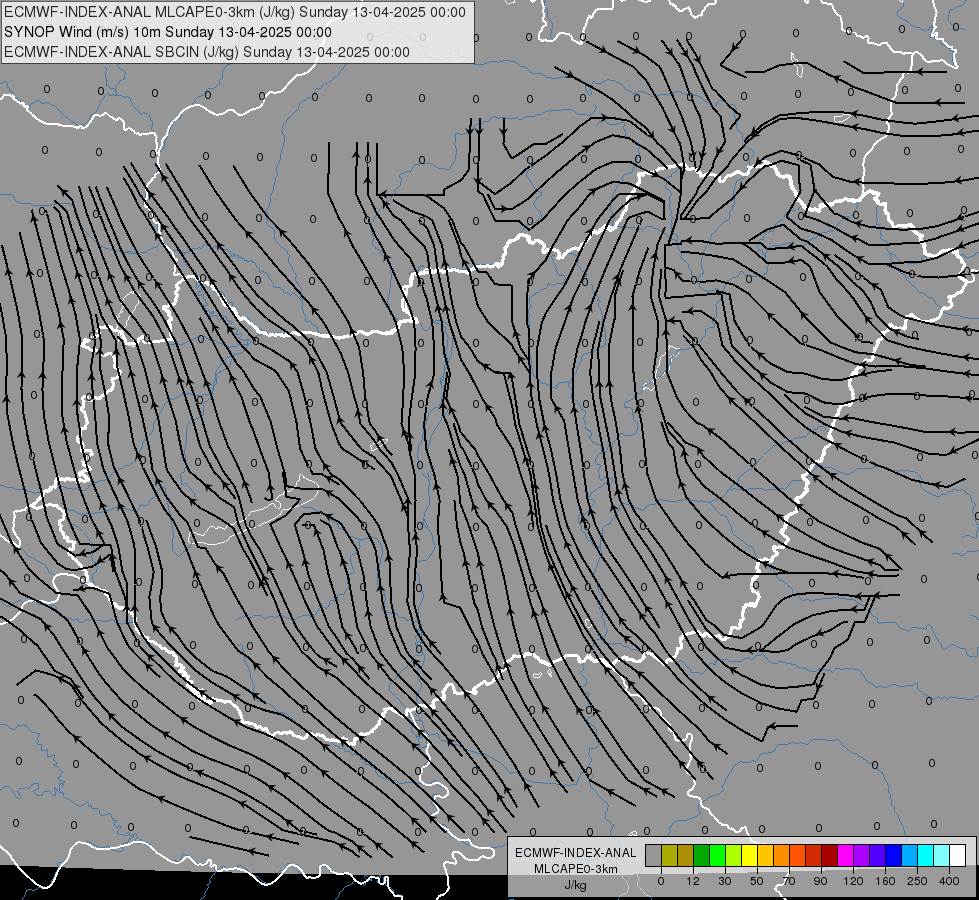Click the MLCAPE0-3km label in legend
This screenshot has height=900, width=979.
pos(576,869)
